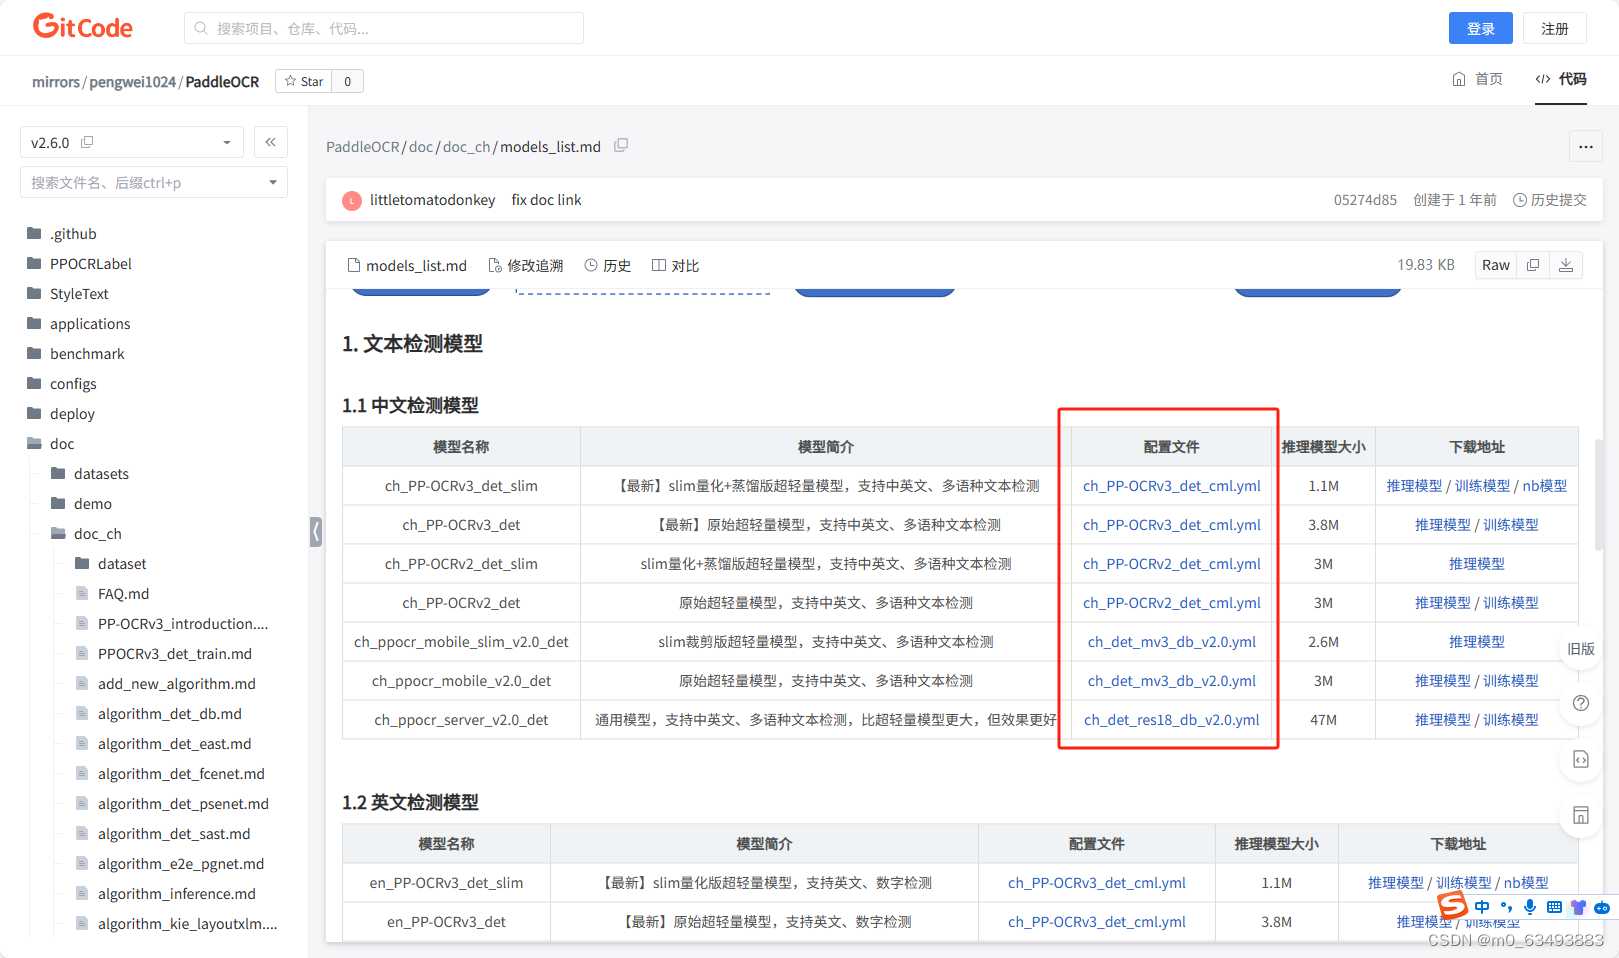This screenshot has height=958, width=1619.
Task: Expand the demo folder
Action: [x=93, y=504]
